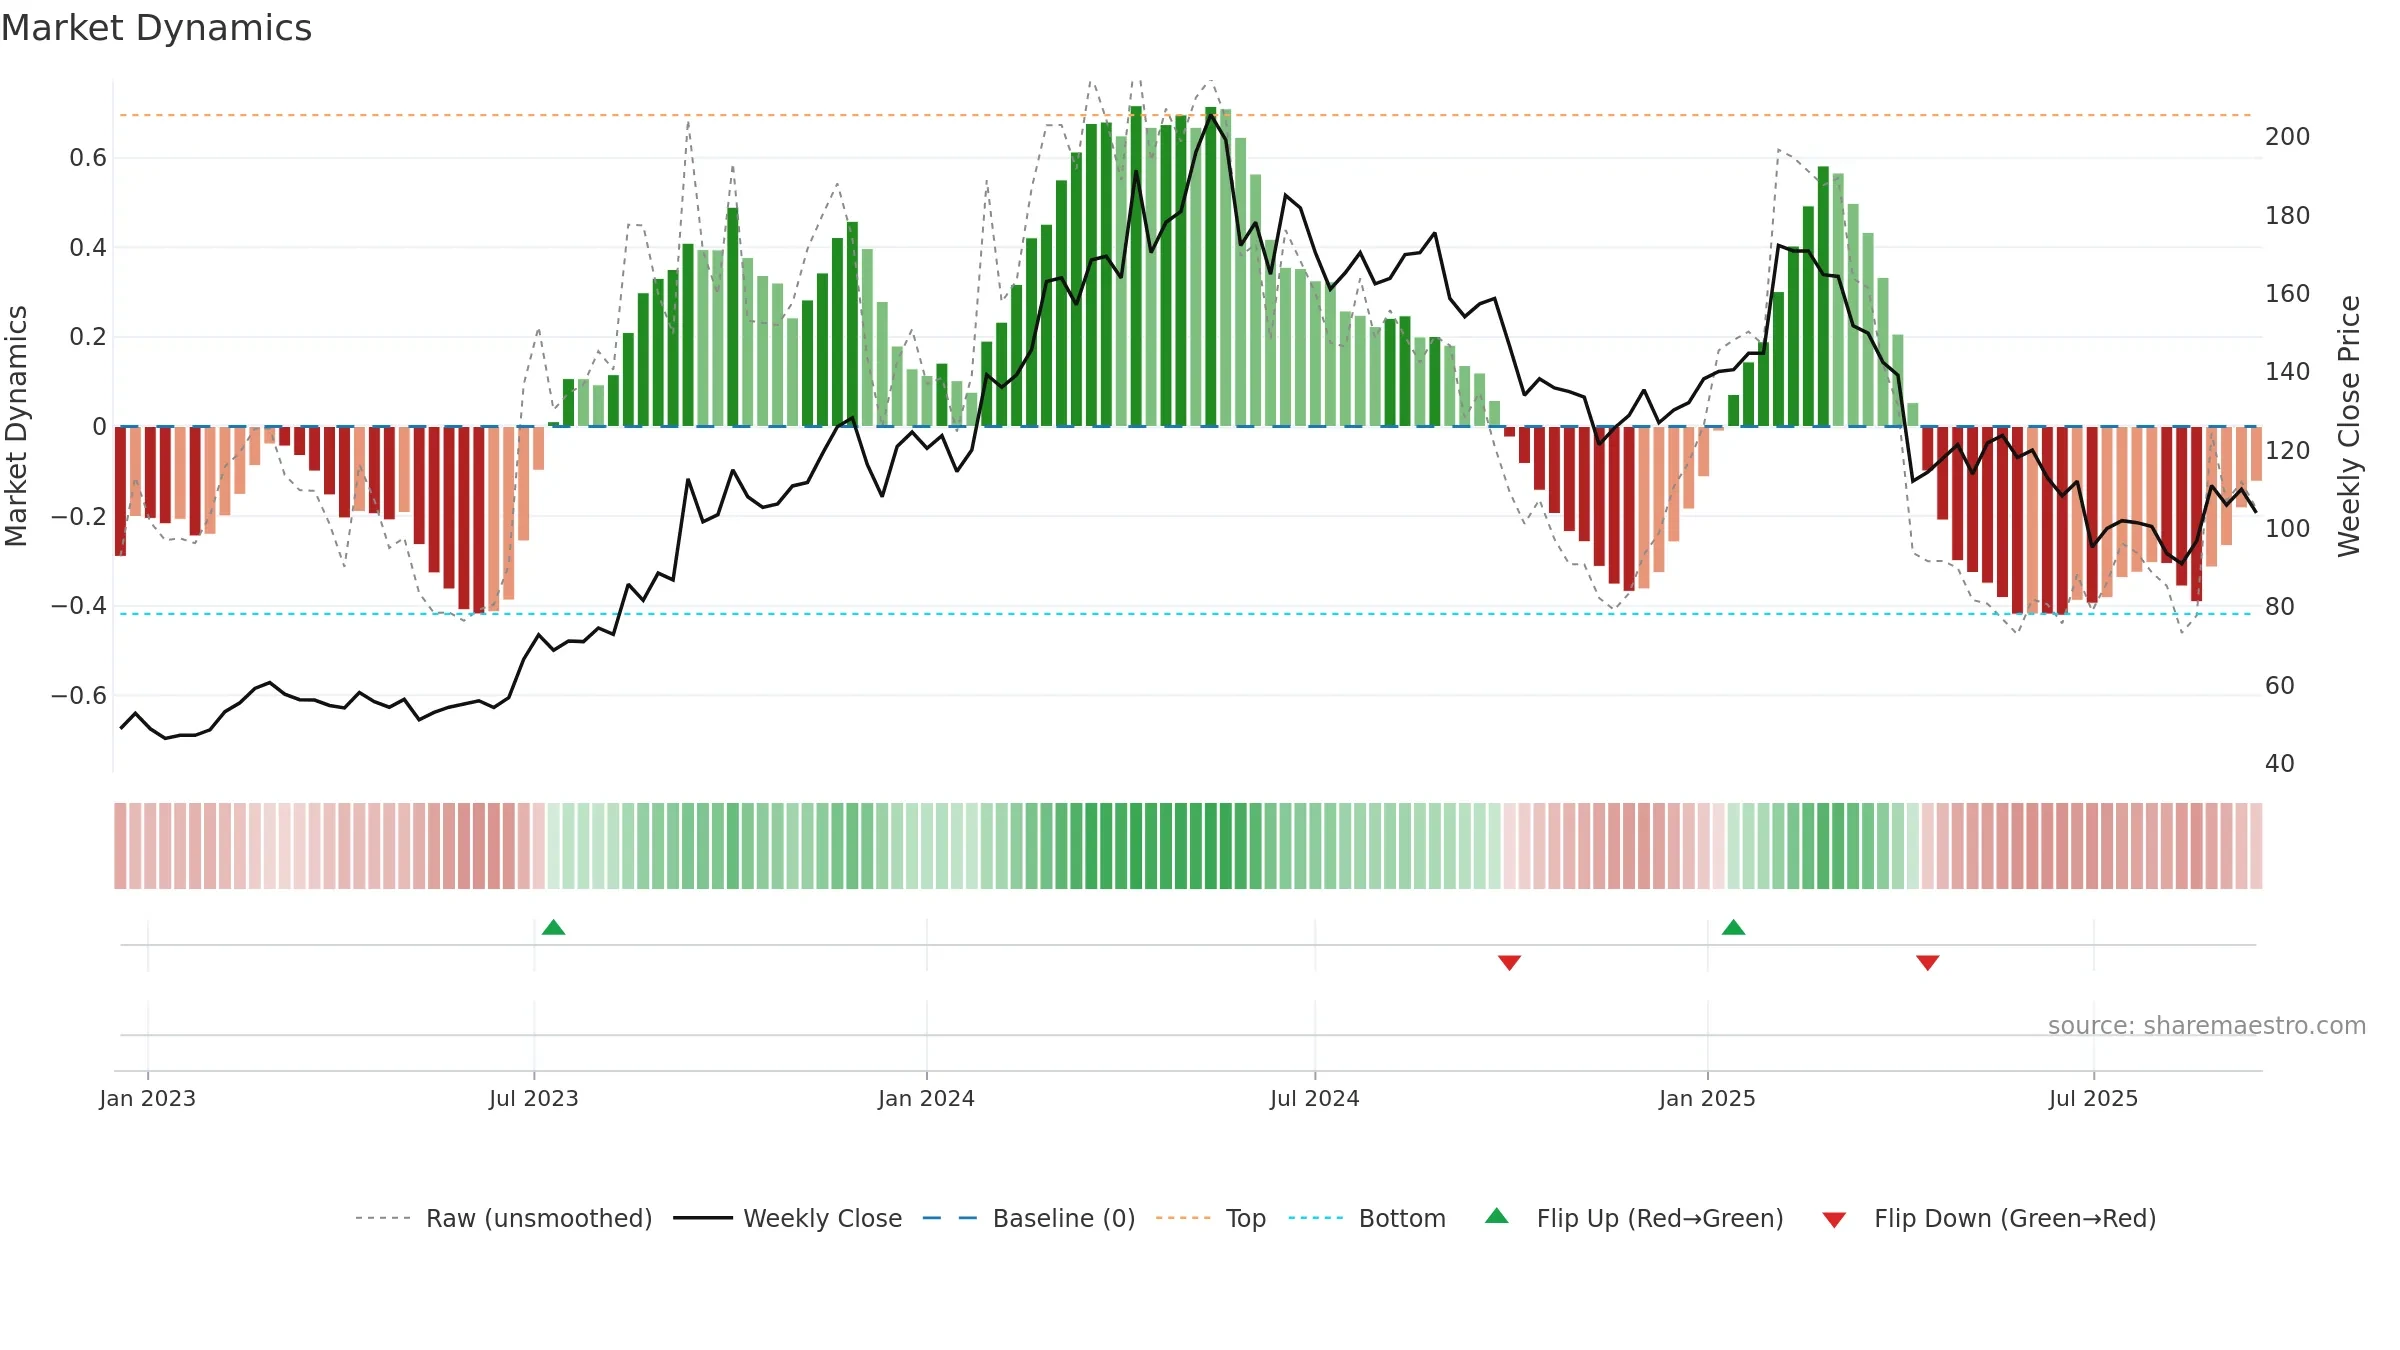
Task: Click the red flip-down marker after Jul 2024
Action: pos(1510,962)
